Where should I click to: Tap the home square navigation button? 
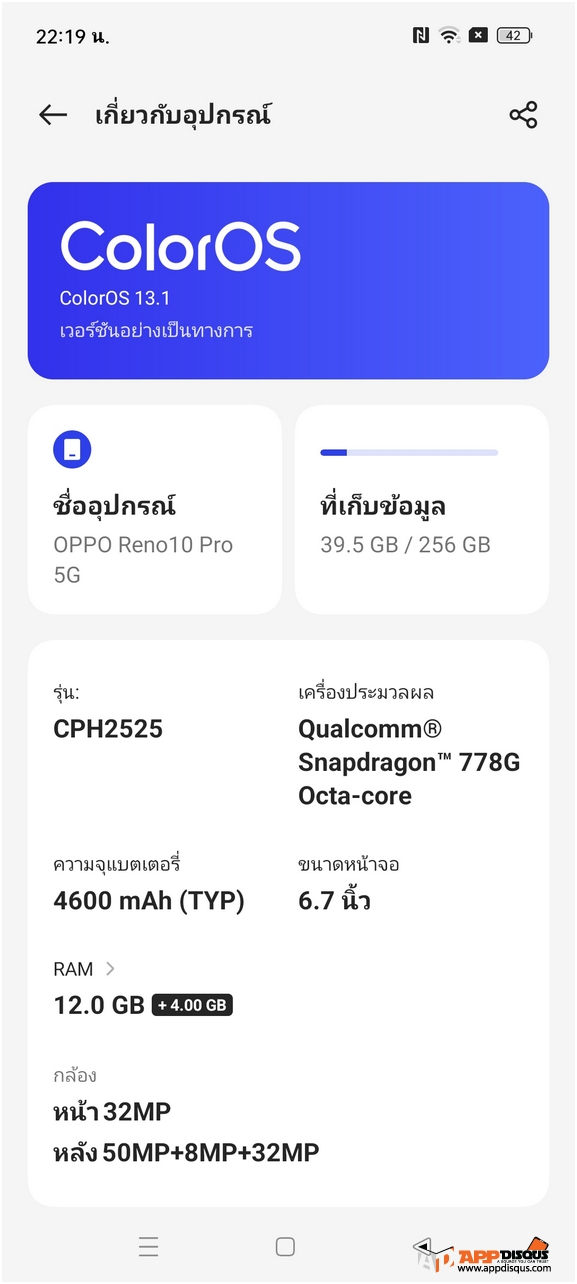tap(285, 1246)
